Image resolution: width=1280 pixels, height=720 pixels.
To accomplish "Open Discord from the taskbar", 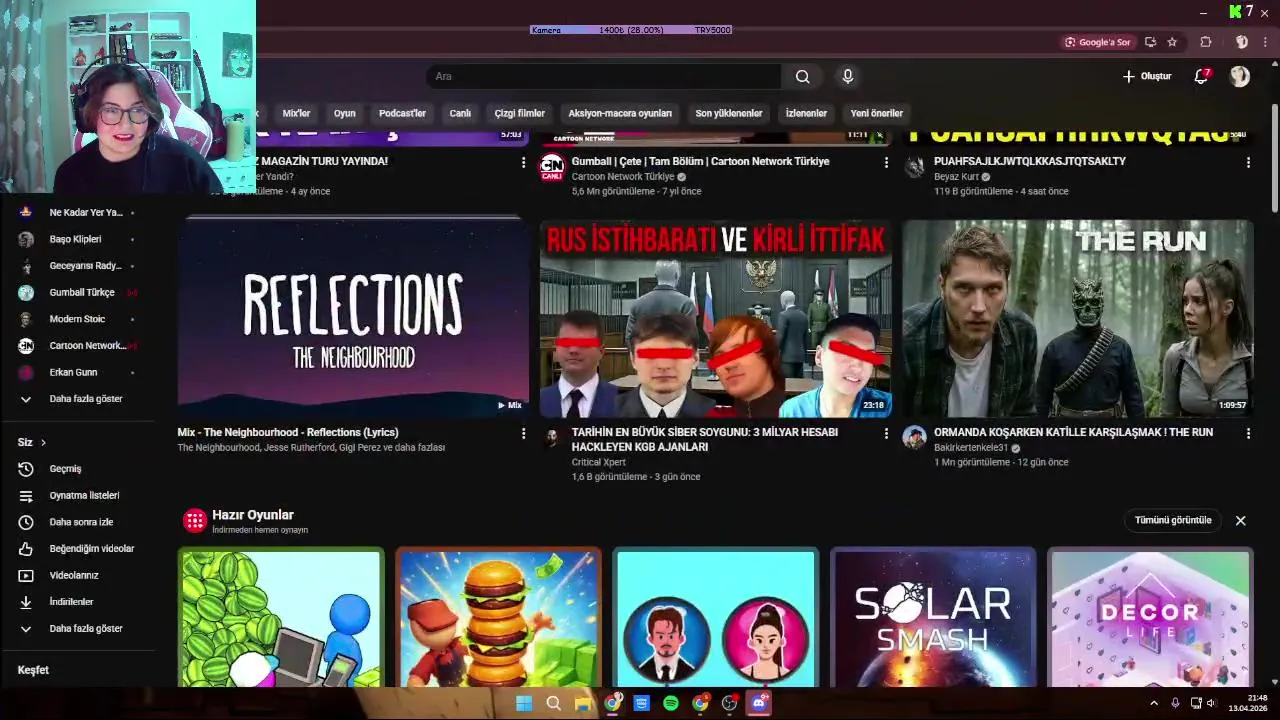I will (x=759, y=703).
